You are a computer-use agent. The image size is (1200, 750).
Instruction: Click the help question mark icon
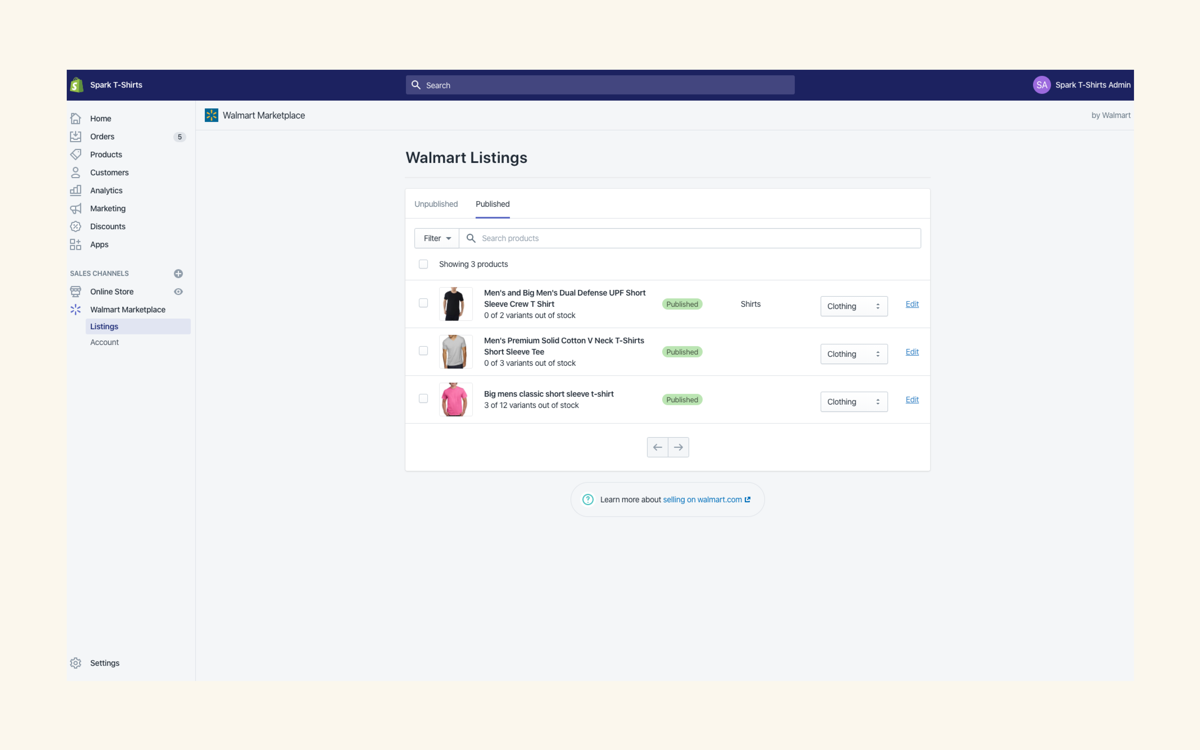tap(588, 499)
